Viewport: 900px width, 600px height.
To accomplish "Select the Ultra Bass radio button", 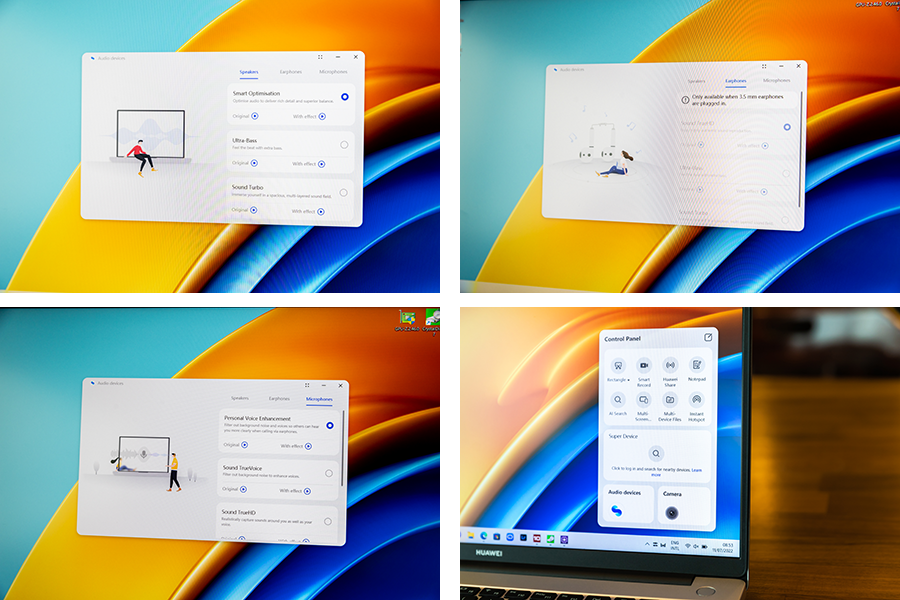I will coord(344,145).
